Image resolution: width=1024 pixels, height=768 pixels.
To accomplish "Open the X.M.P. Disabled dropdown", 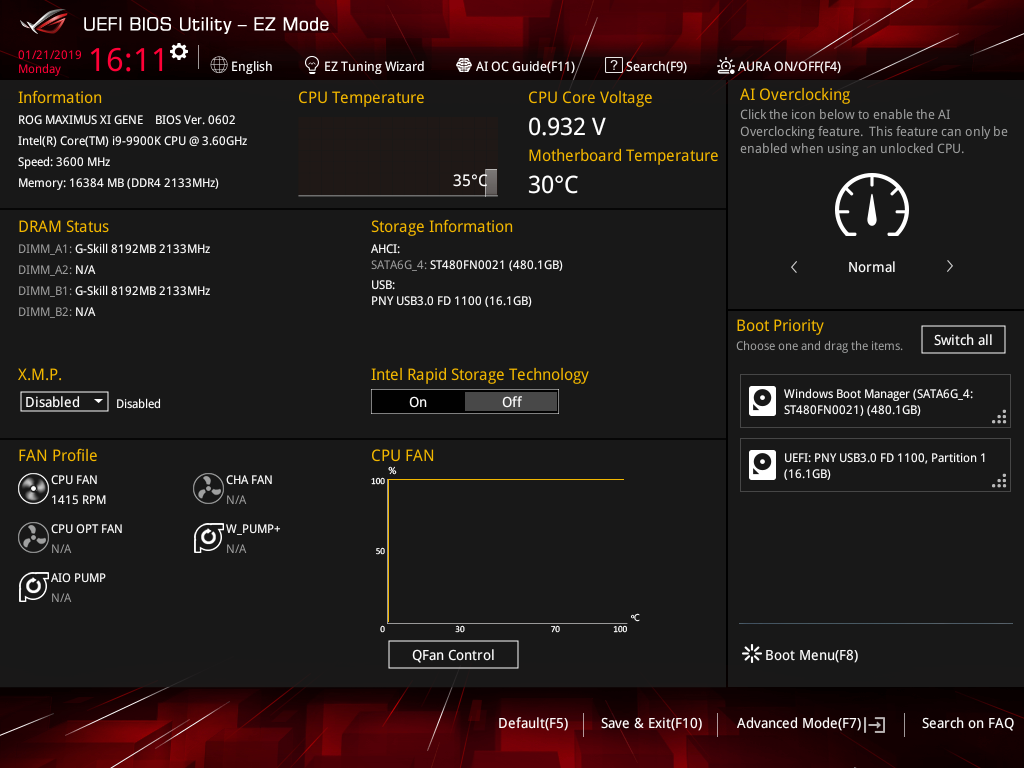I will tap(64, 402).
